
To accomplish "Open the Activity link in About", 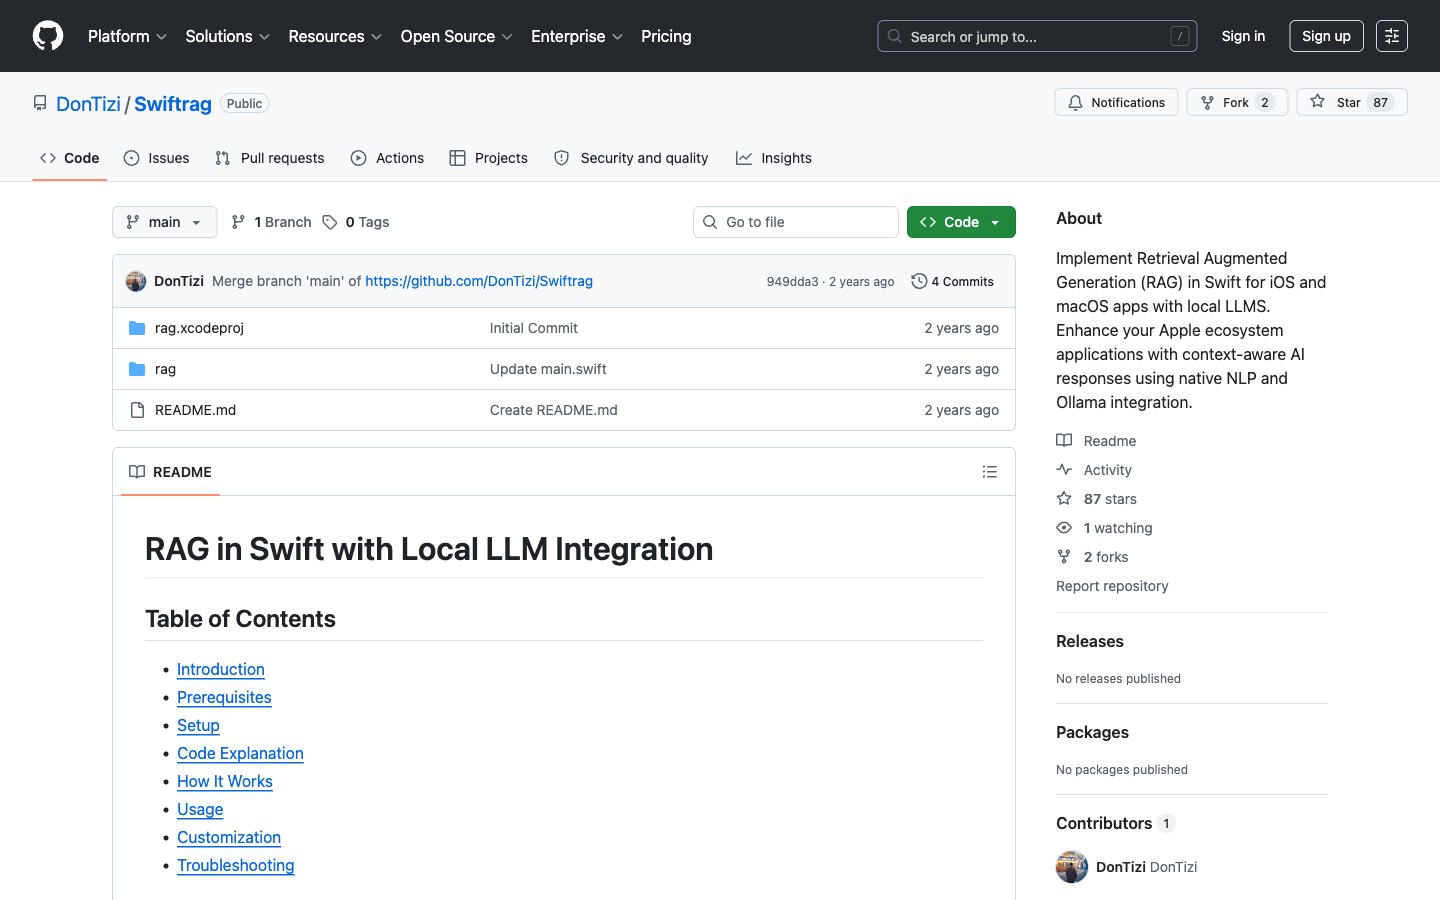I will point(1094,470).
